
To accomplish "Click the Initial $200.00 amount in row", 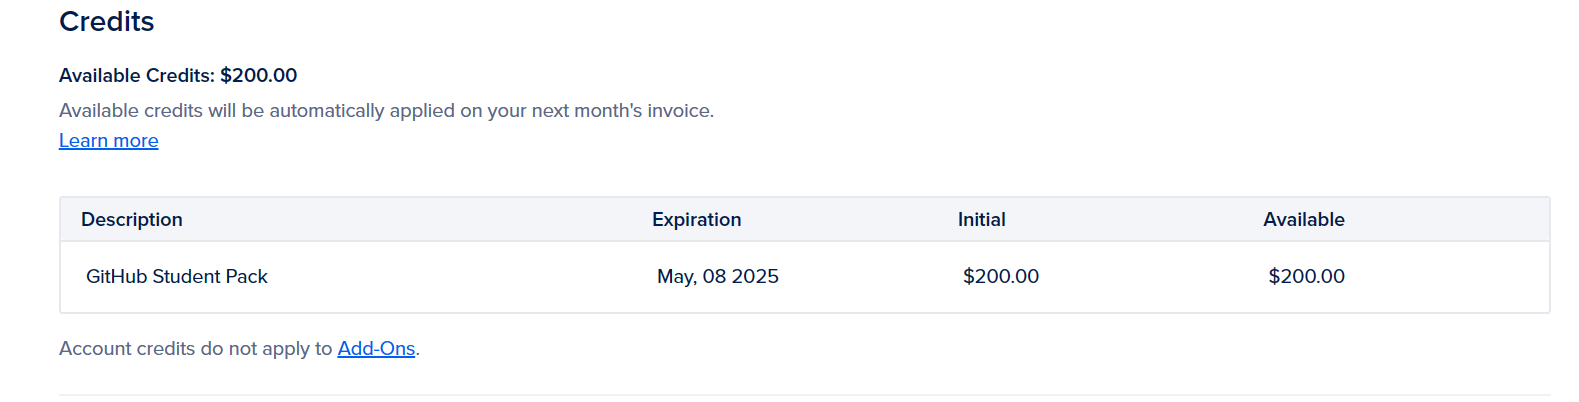I will 1000,277.
